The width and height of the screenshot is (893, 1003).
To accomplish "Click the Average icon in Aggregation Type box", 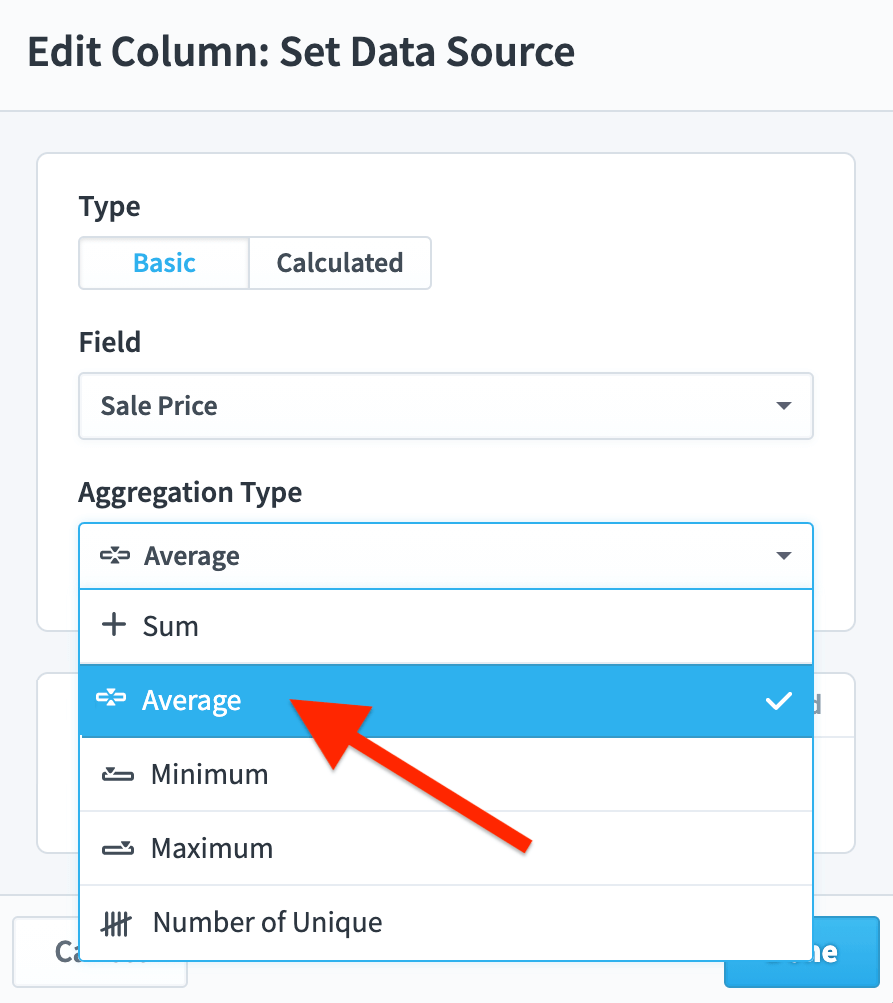I will click(115, 555).
